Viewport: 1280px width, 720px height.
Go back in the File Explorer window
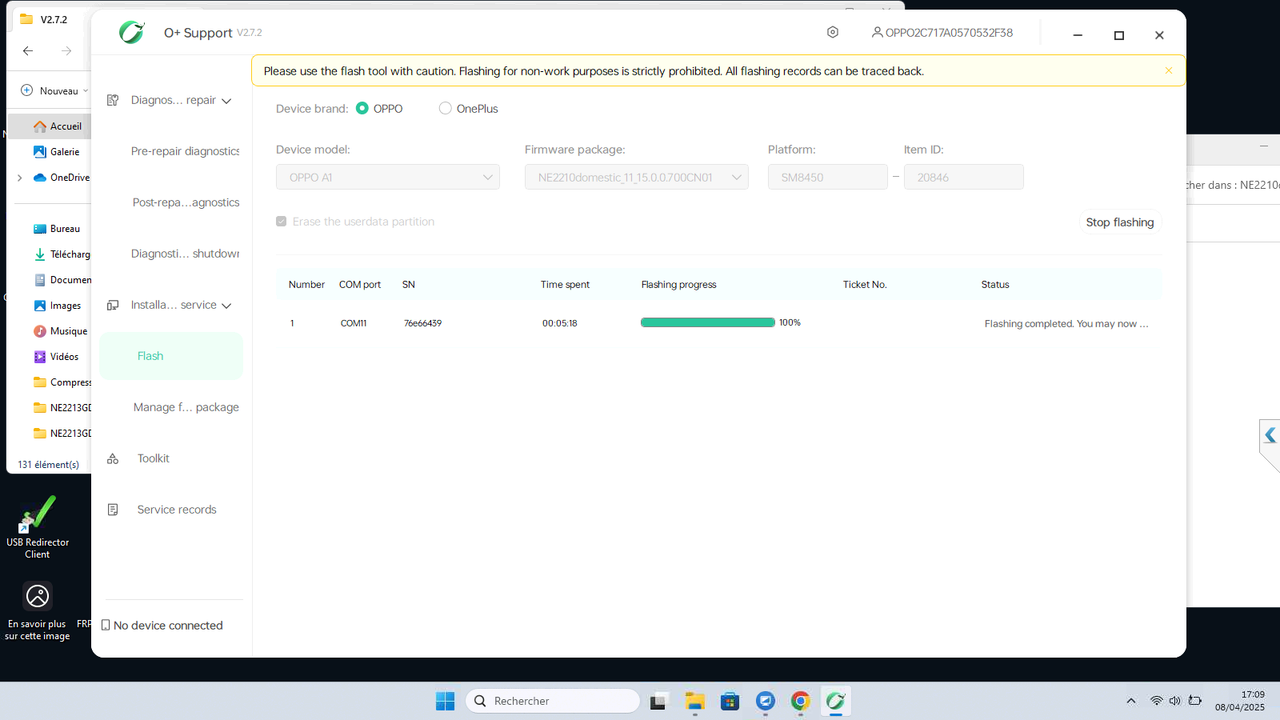(28, 51)
